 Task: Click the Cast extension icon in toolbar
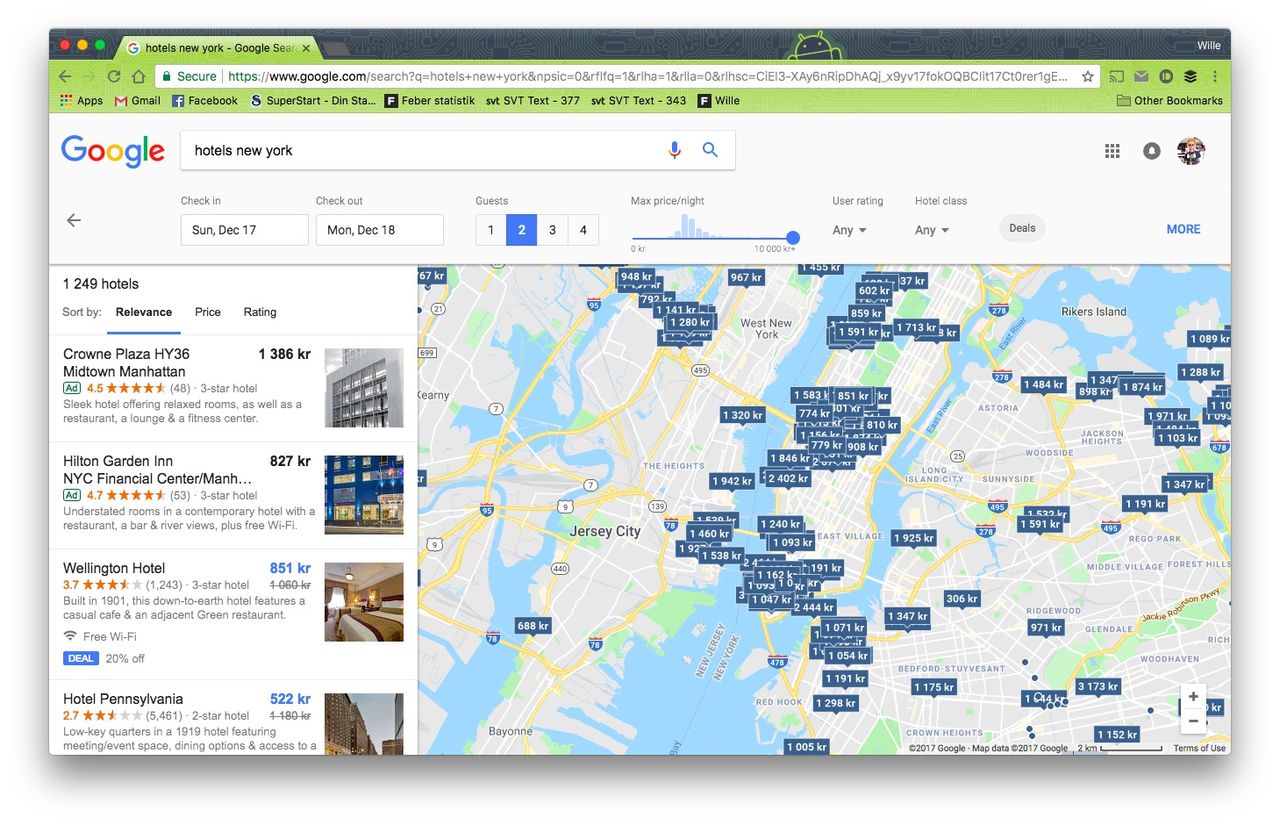click(x=1117, y=76)
